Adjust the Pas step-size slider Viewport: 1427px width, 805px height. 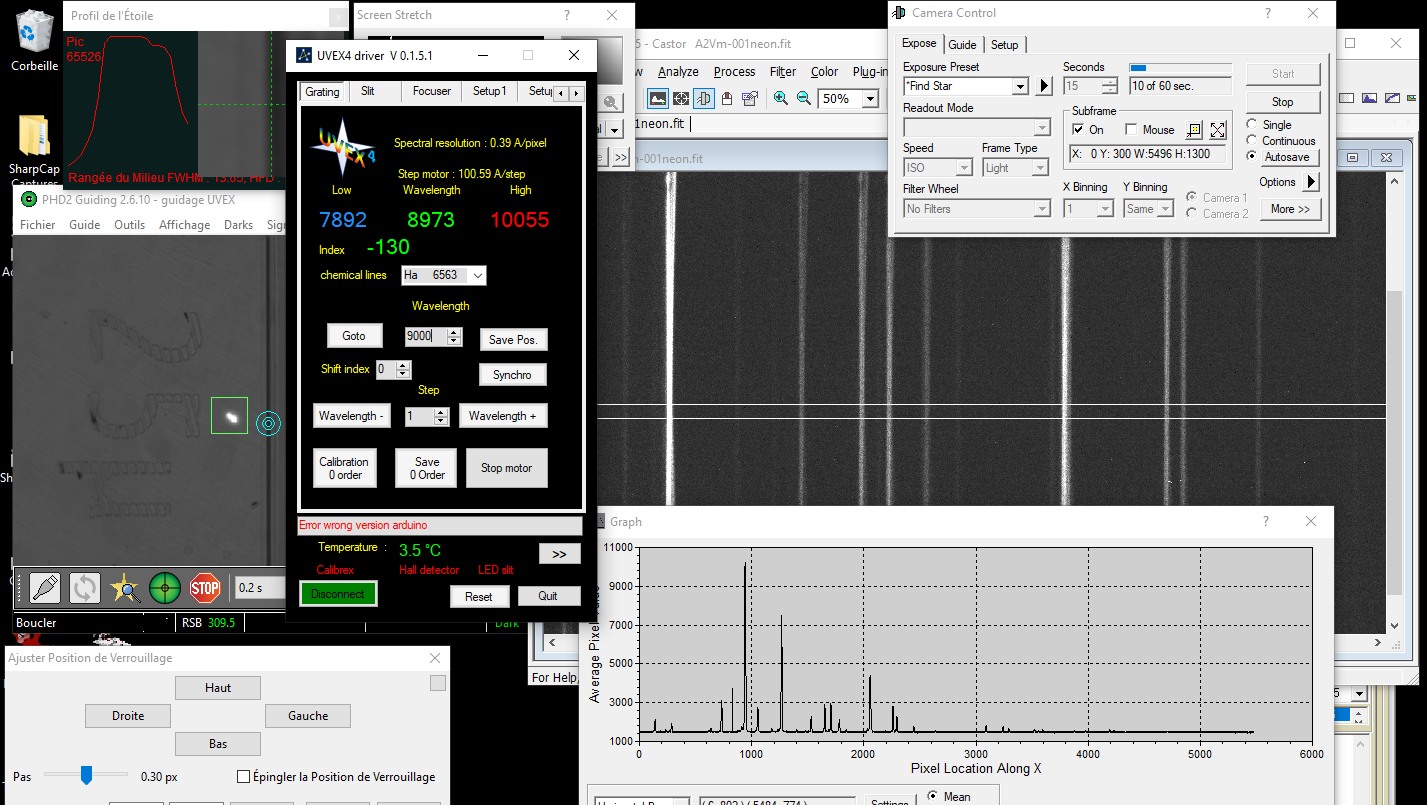[x=87, y=774]
